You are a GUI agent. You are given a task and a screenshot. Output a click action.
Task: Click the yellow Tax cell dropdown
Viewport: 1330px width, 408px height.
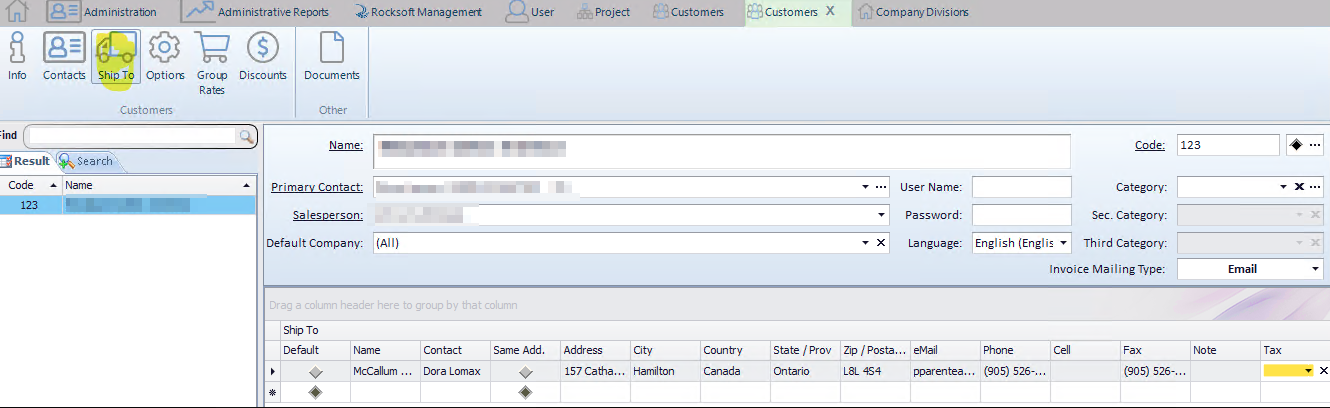click(x=1308, y=371)
